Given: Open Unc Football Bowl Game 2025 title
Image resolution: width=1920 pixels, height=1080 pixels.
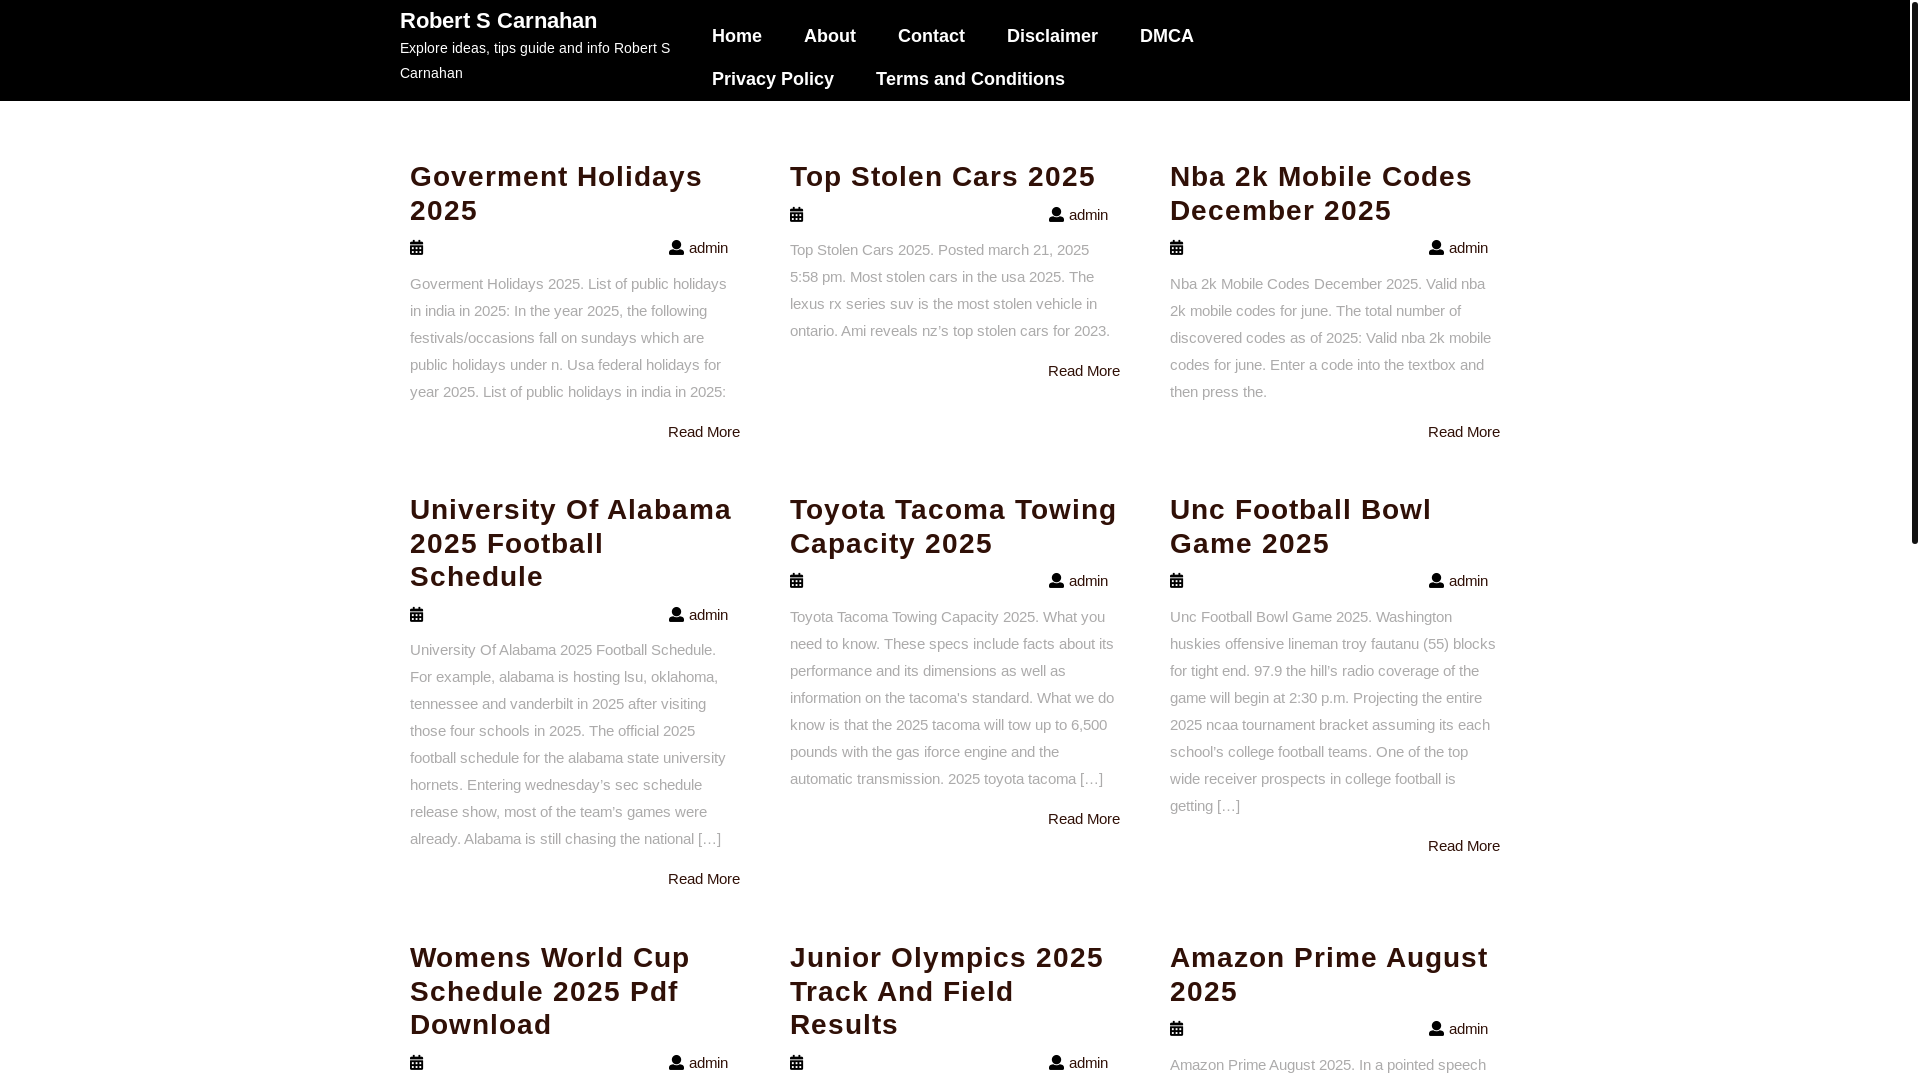Looking at the screenshot, I should pos(1300,527).
